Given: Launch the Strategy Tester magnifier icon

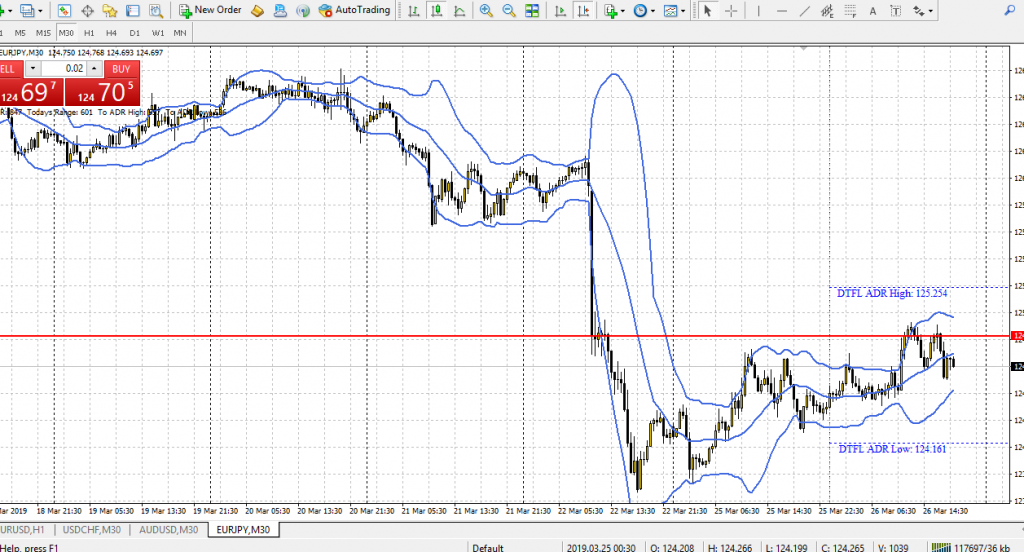Looking at the screenshot, I should [156, 10].
